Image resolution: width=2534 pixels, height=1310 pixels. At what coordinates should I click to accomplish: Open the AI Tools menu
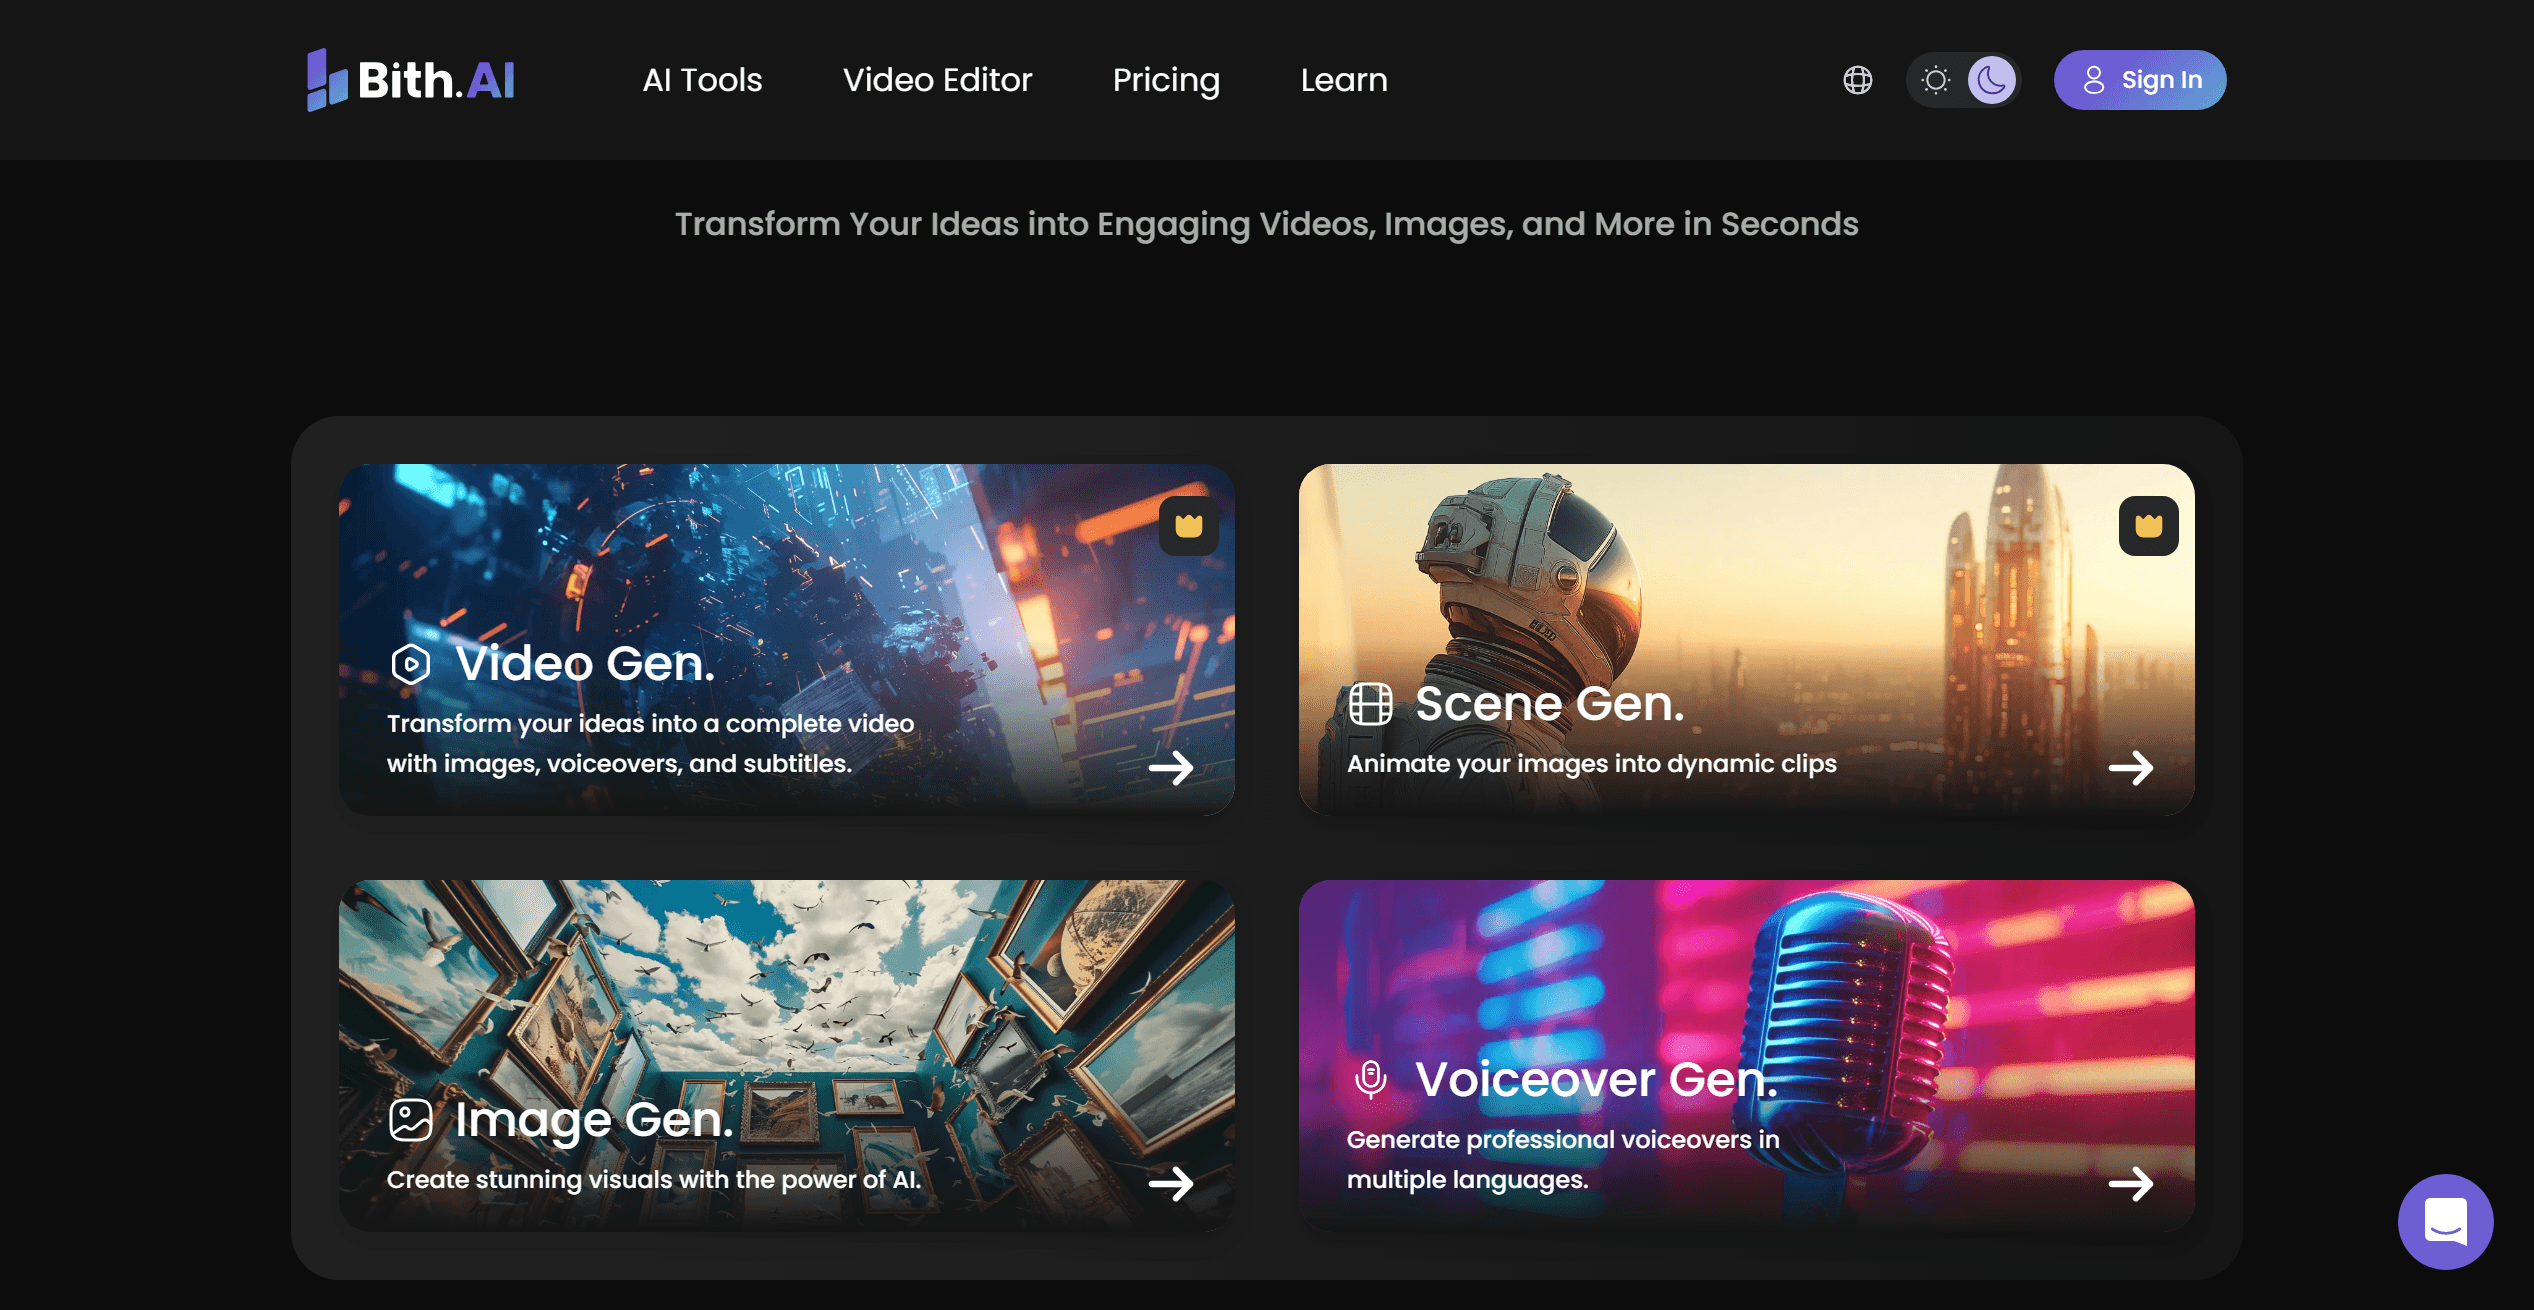(702, 80)
